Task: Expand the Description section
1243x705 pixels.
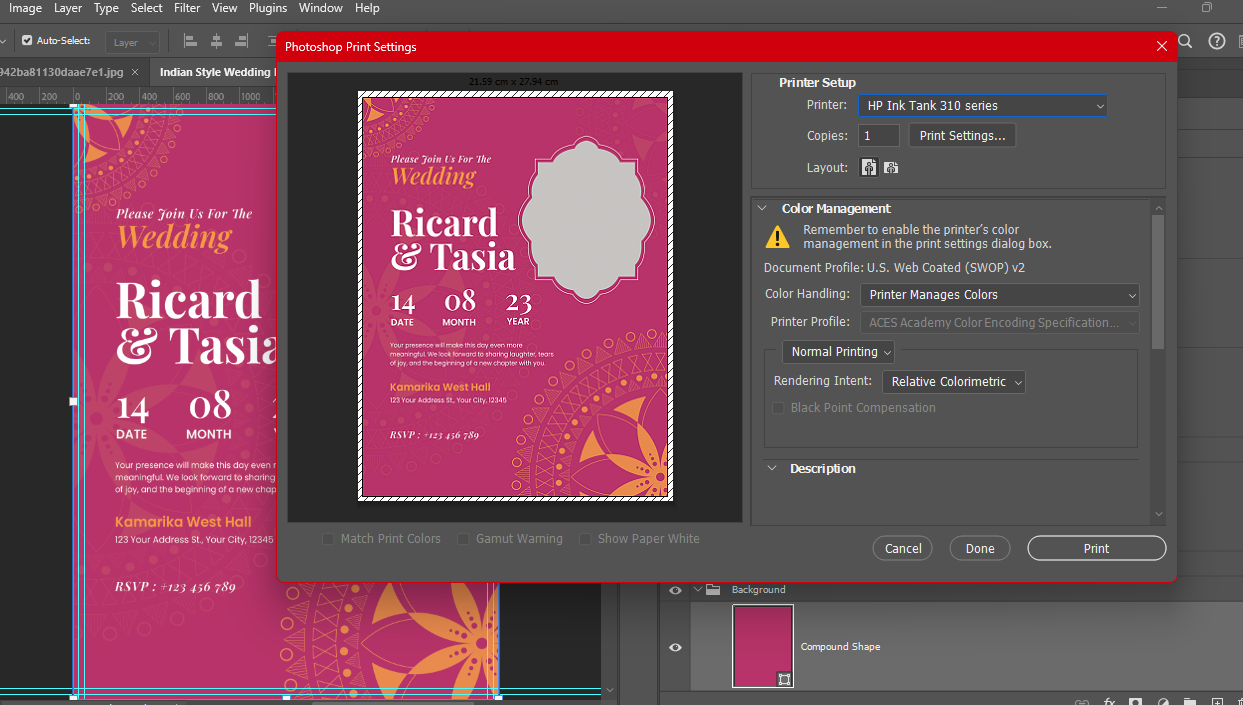Action: click(x=772, y=468)
